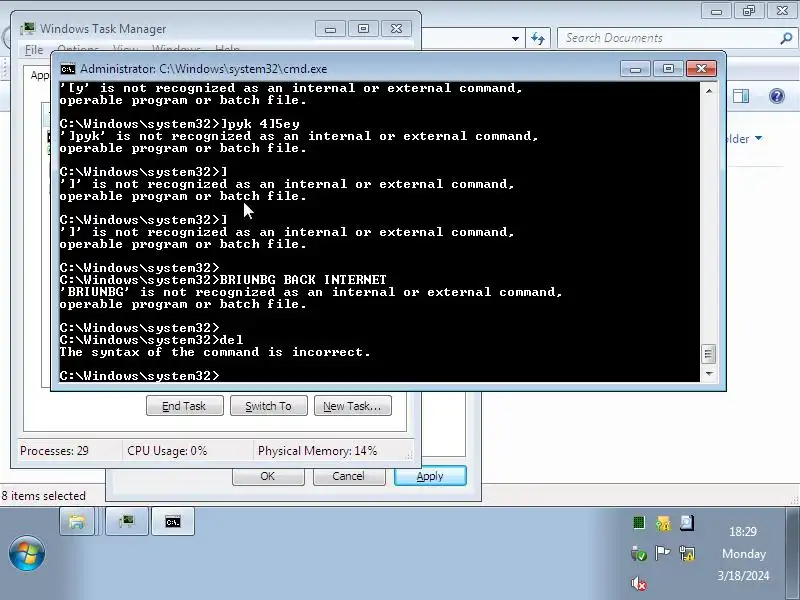800x600 pixels.
Task: Click the Processes: 29 status text
Action: [54, 451]
